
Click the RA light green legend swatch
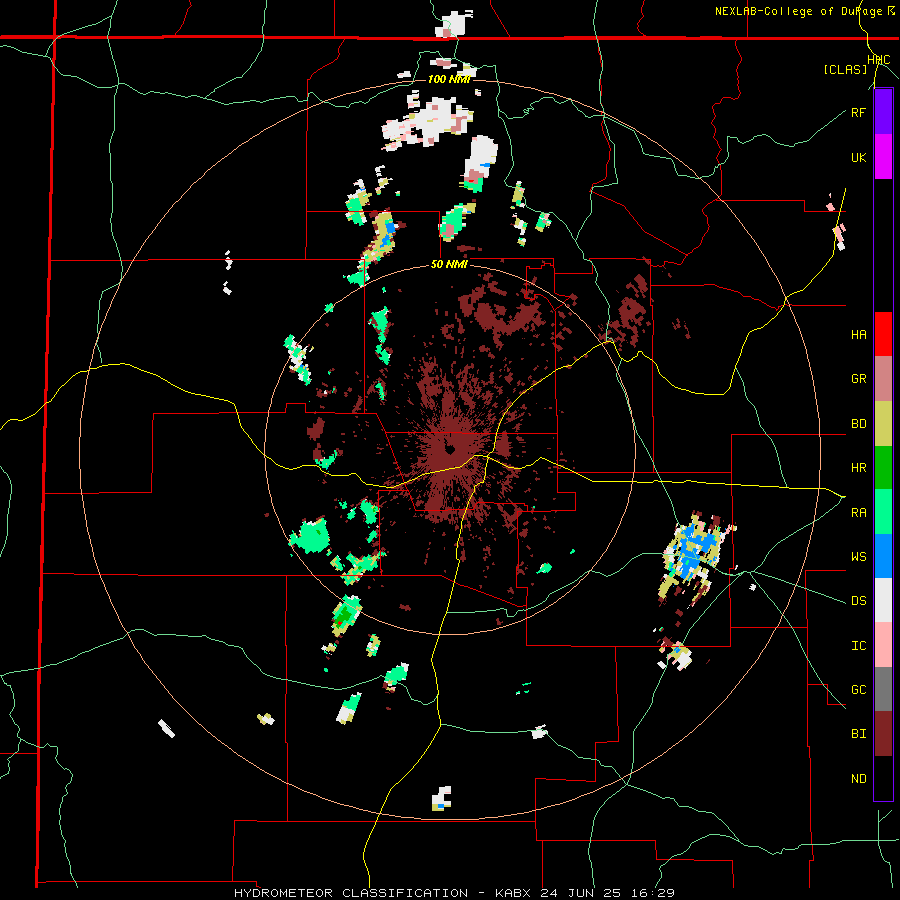883,512
